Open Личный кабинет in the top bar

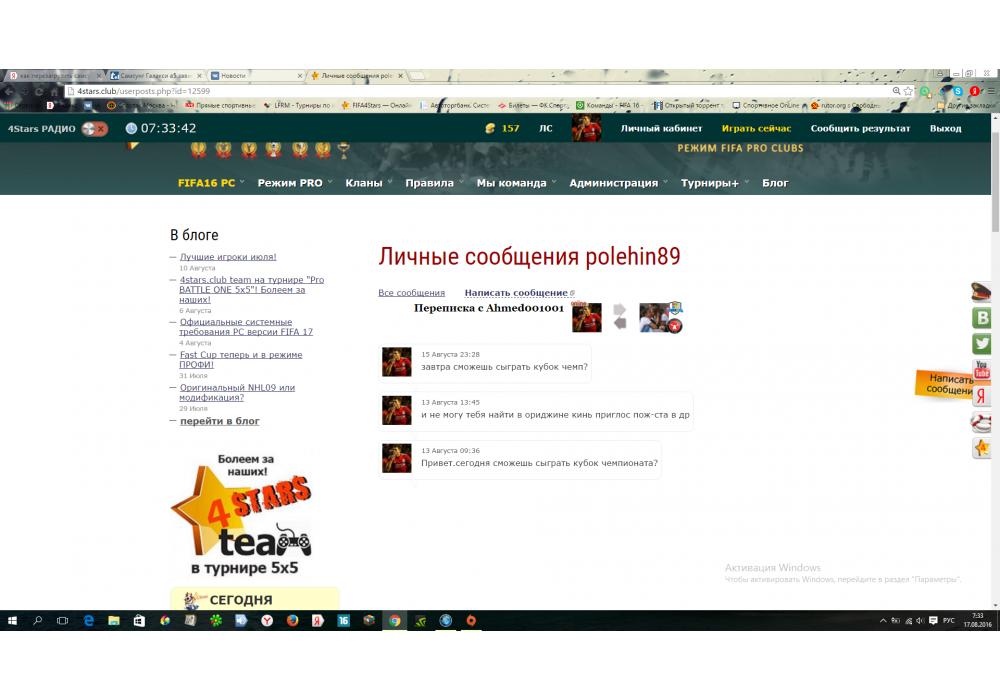[x=661, y=129]
